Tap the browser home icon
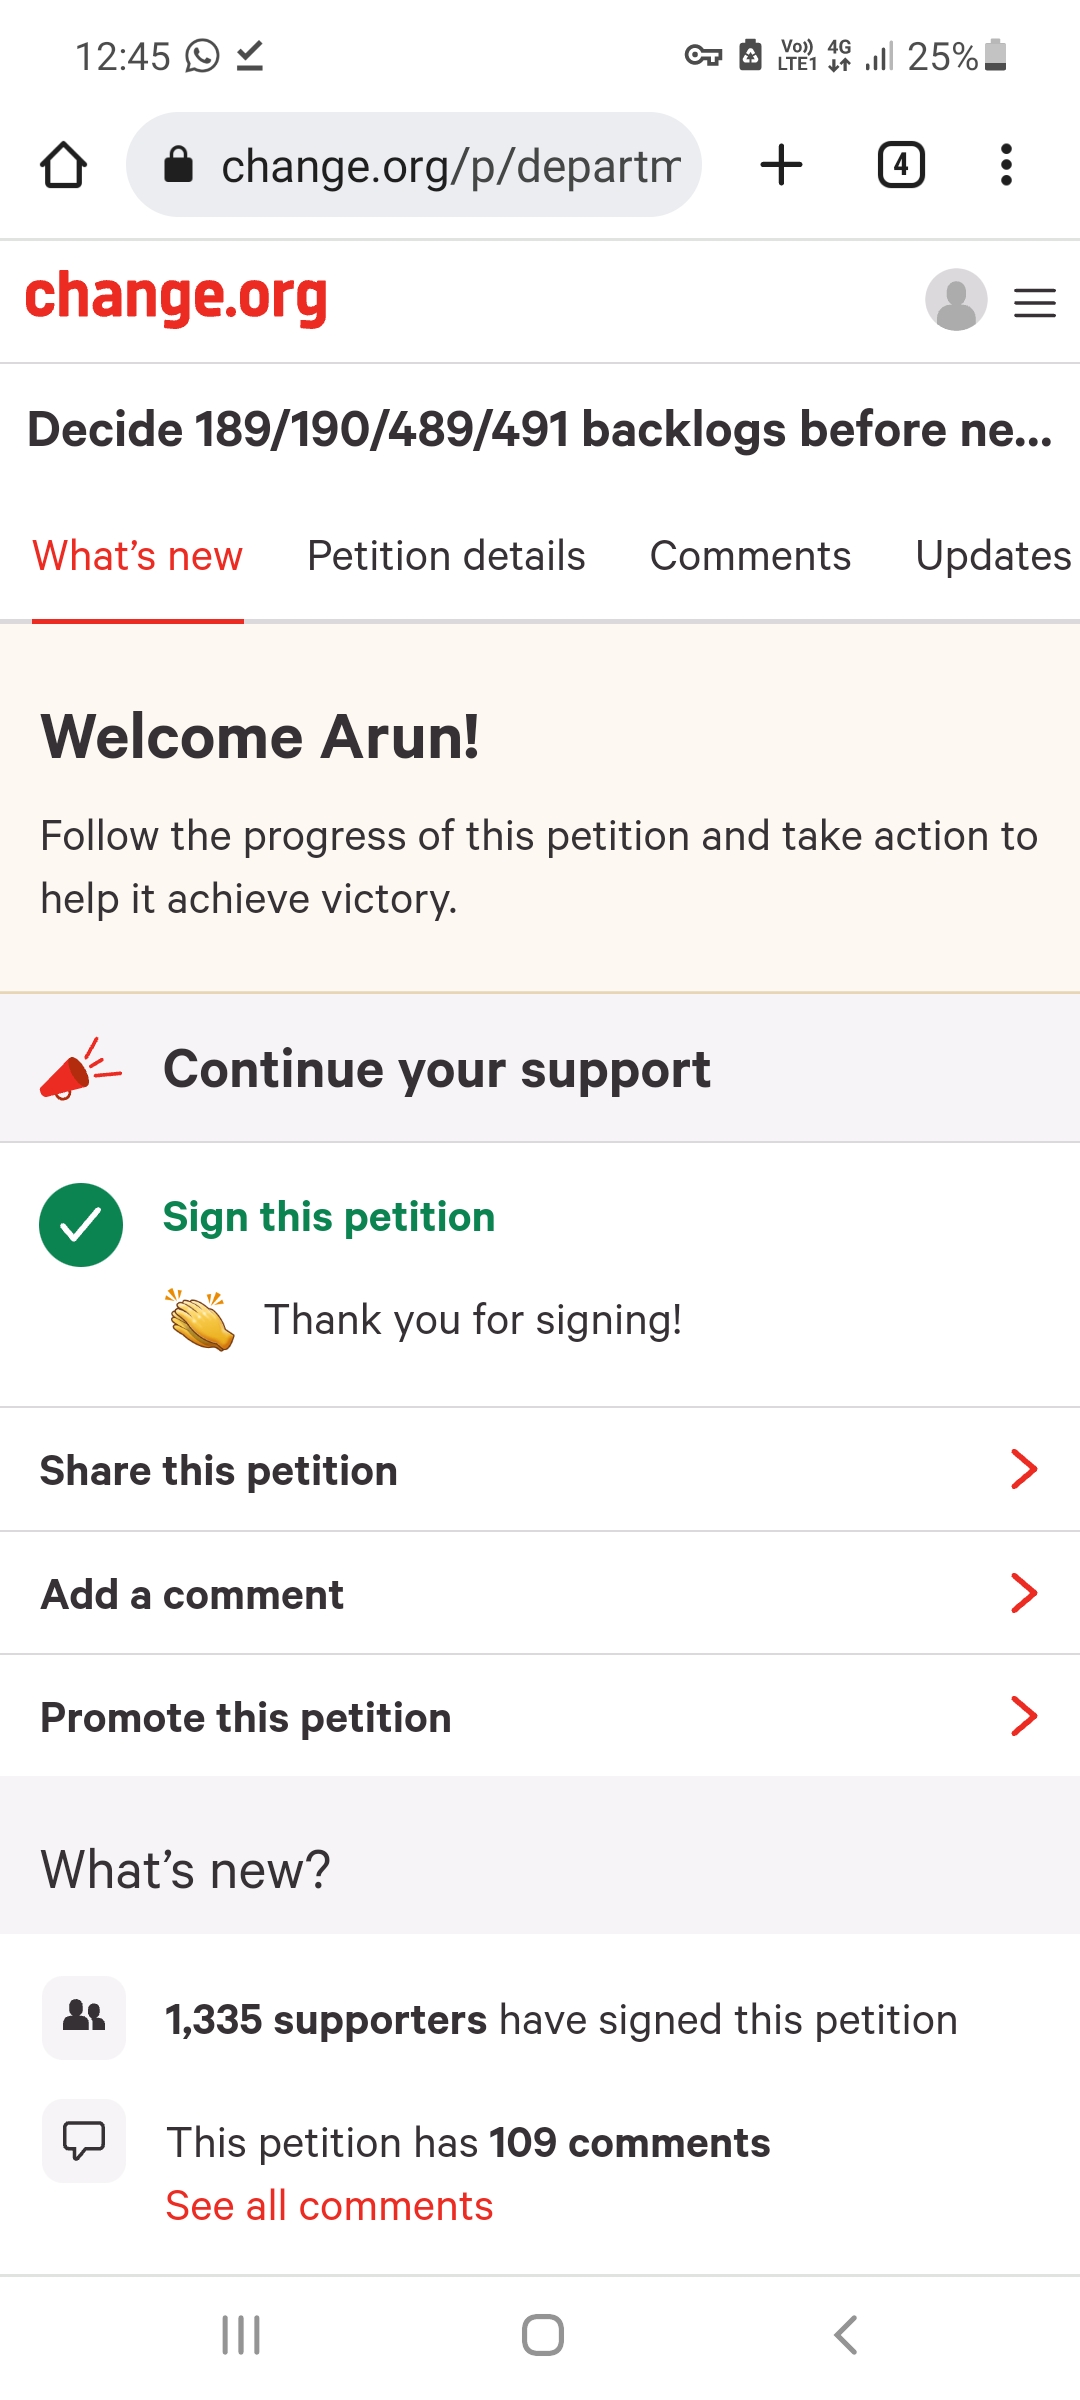The height and width of the screenshot is (2400, 1080). tap(63, 165)
